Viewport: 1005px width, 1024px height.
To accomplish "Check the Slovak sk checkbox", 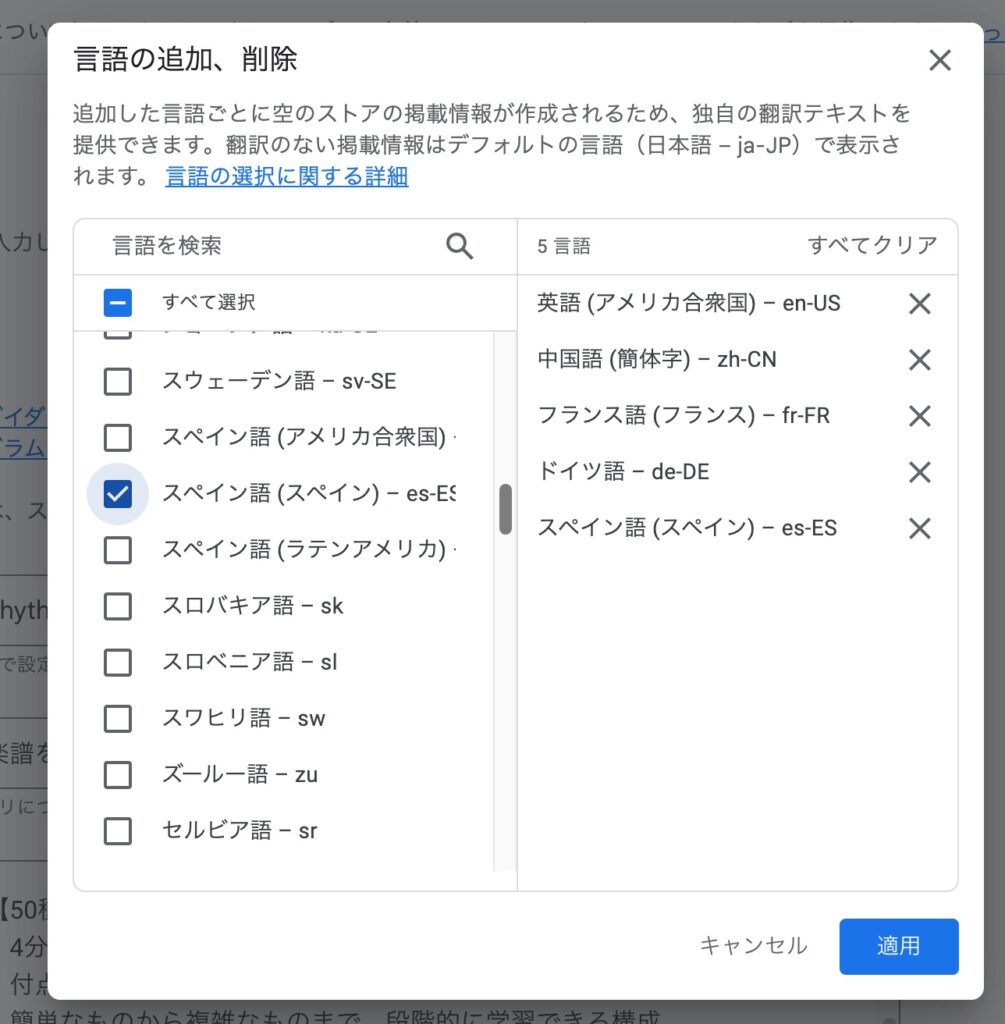I will (x=118, y=606).
